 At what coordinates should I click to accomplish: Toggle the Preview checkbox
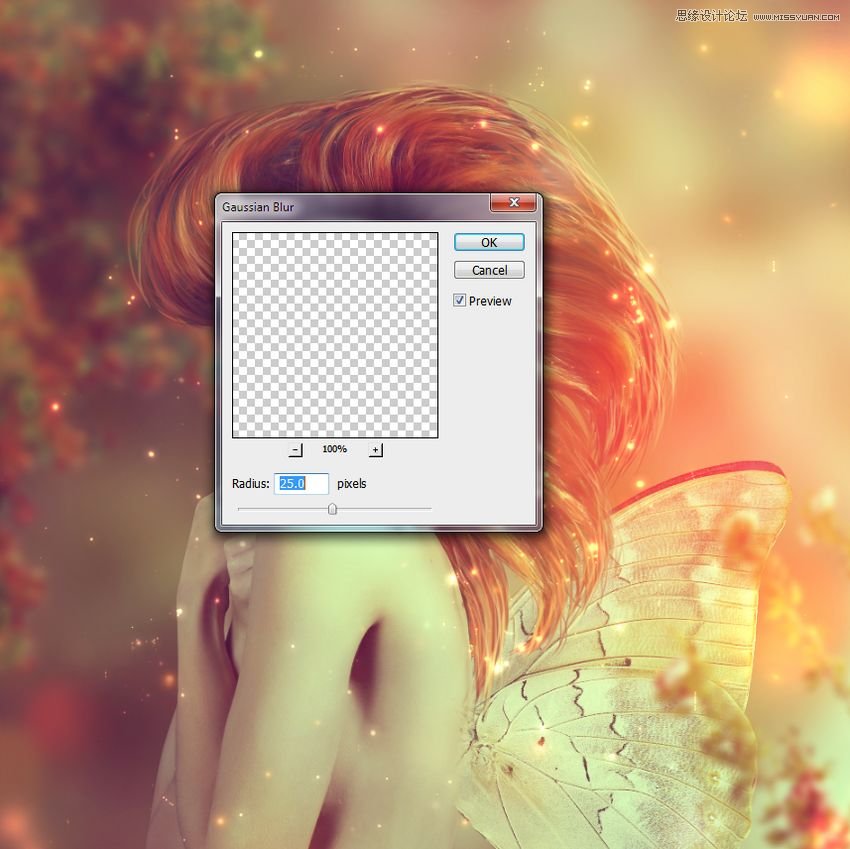pyautogui.click(x=460, y=300)
